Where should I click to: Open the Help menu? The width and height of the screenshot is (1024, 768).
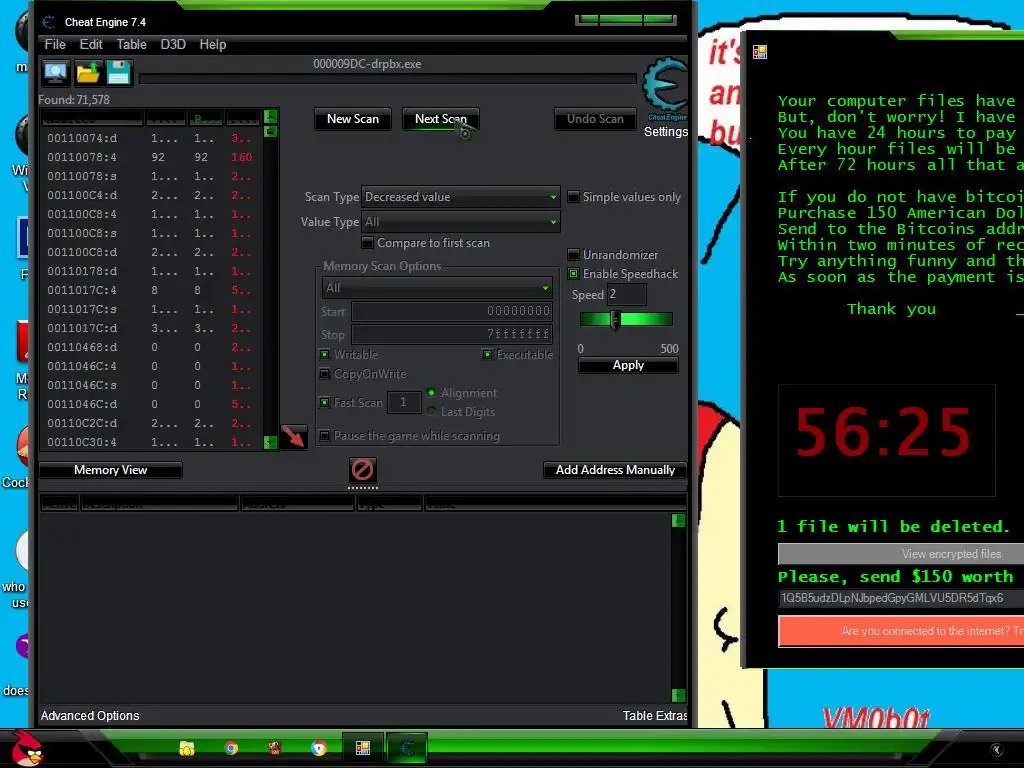pyautogui.click(x=212, y=44)
